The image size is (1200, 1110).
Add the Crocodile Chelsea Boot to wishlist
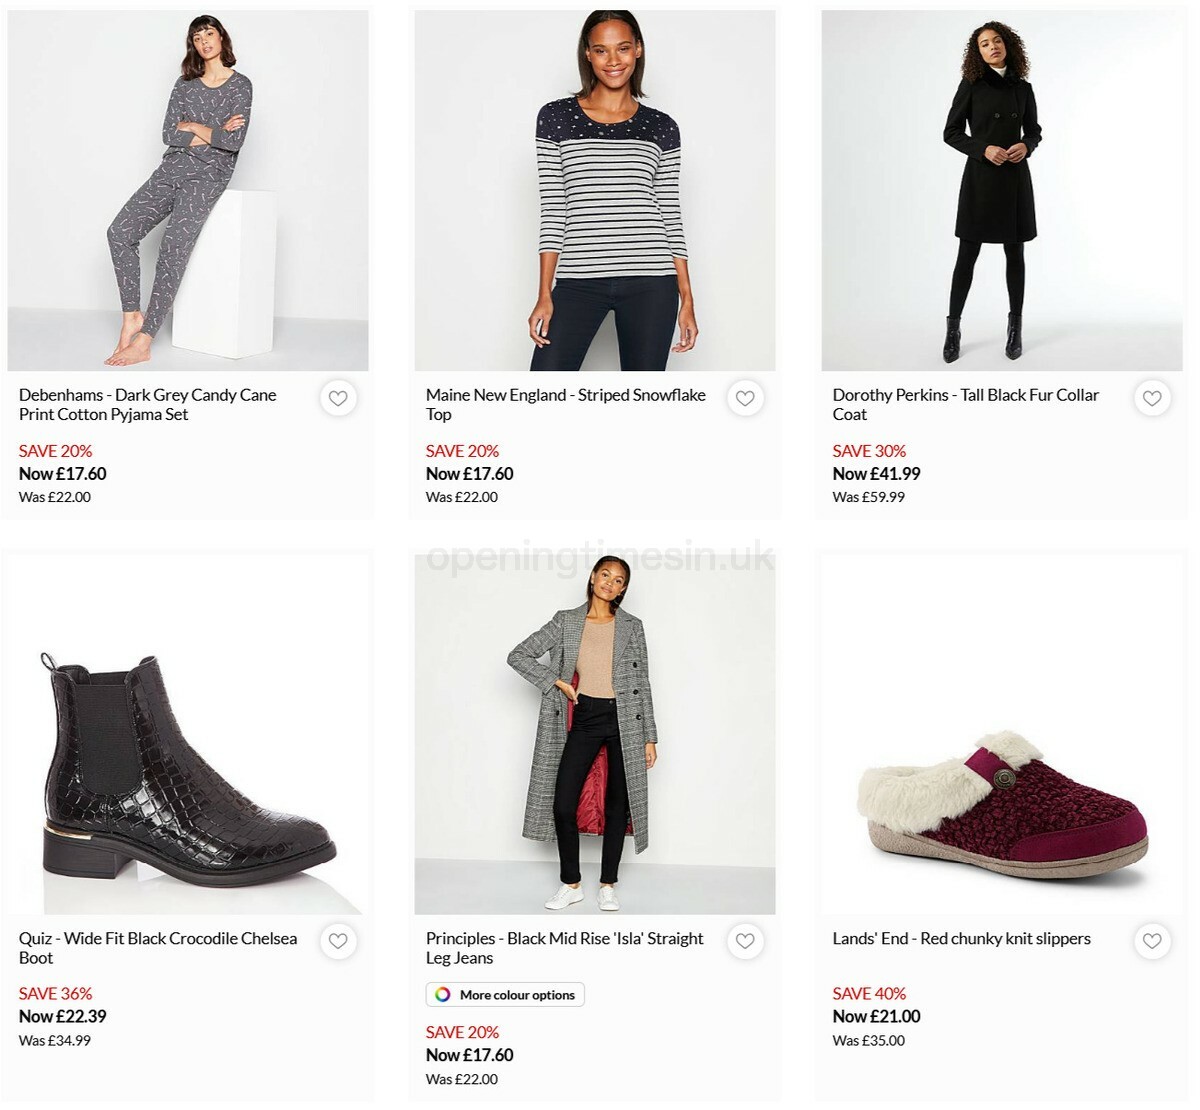pos(338,941)
